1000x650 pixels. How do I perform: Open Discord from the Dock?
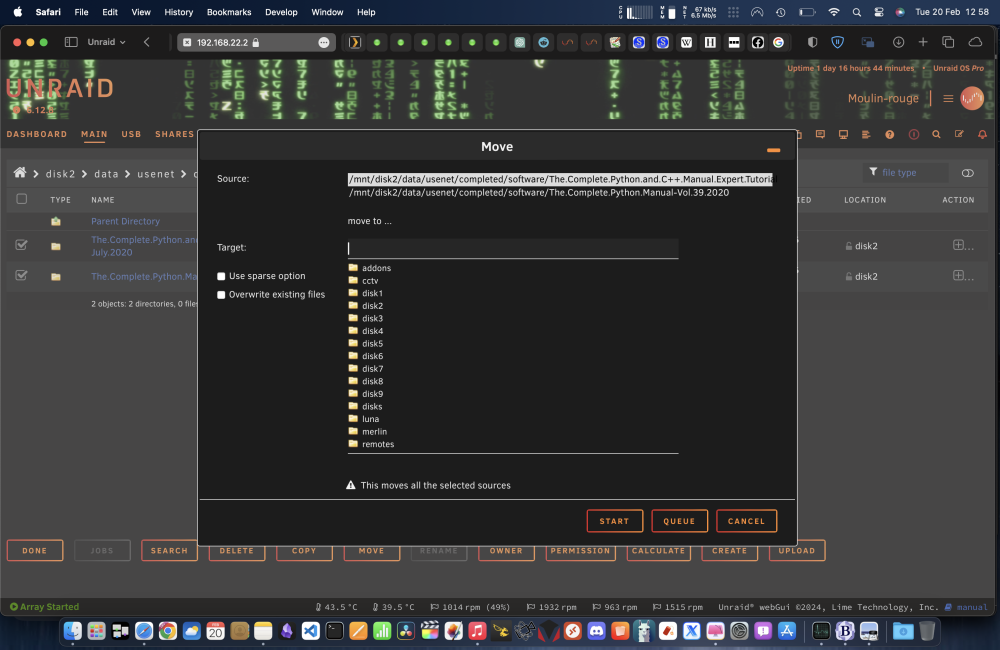point(596,631)
